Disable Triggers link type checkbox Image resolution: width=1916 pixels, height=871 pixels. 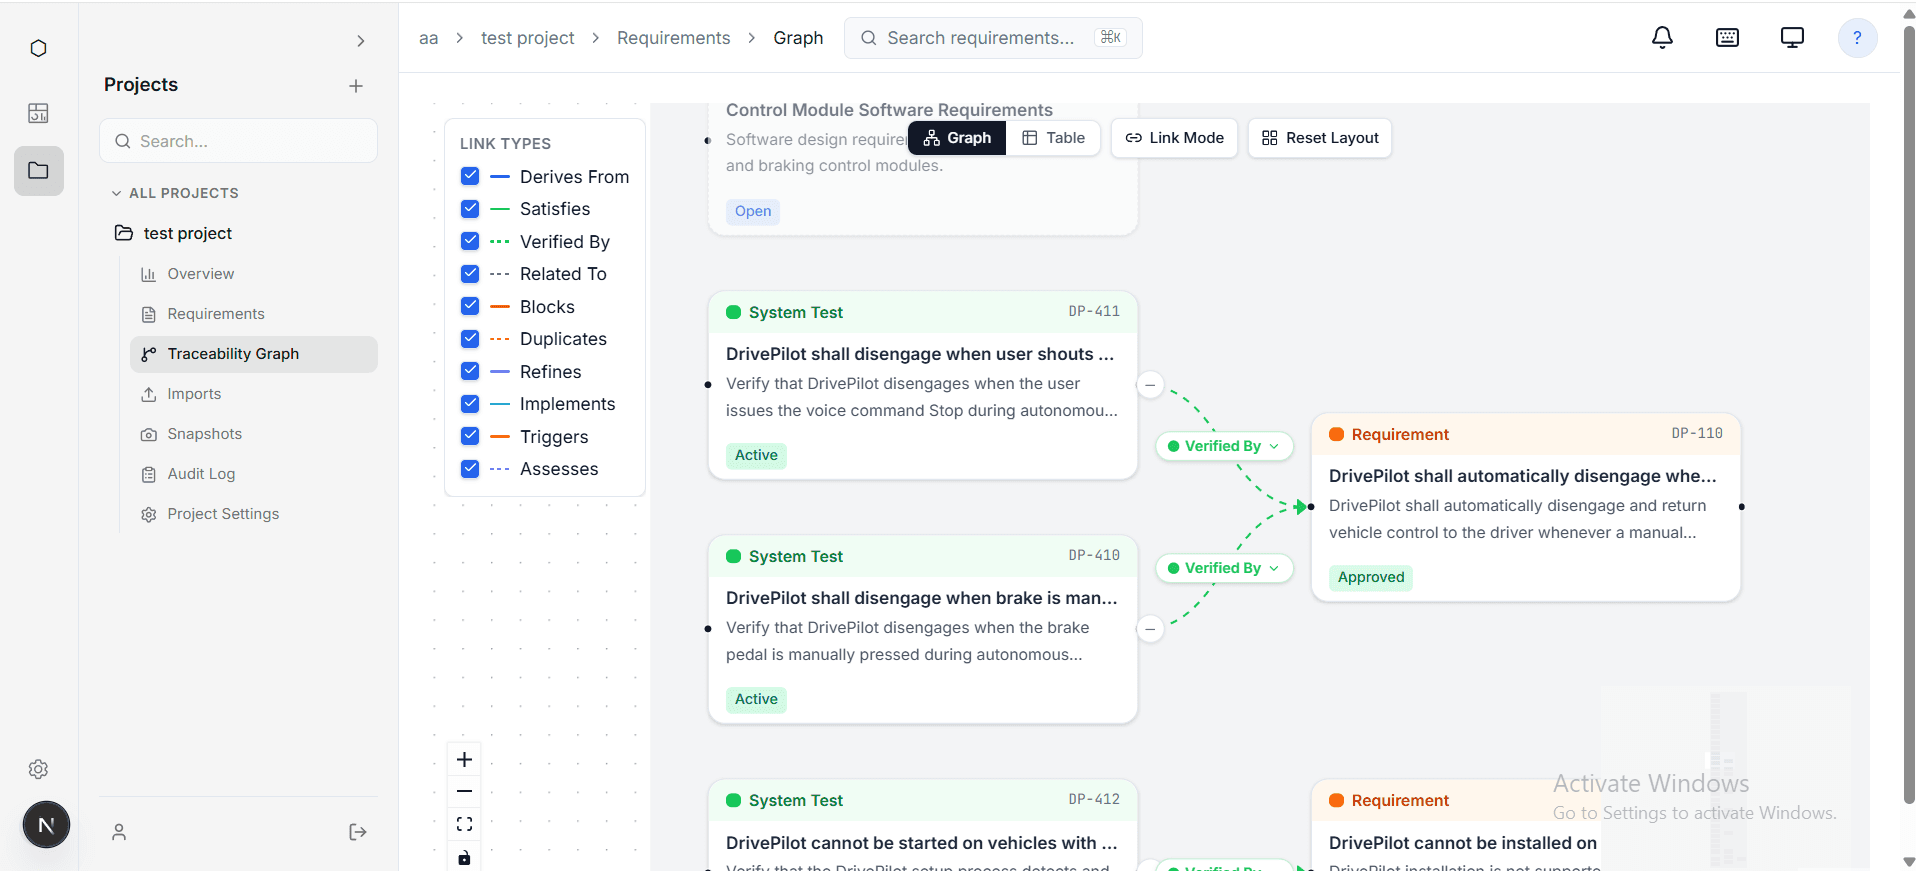pos(470,436)
